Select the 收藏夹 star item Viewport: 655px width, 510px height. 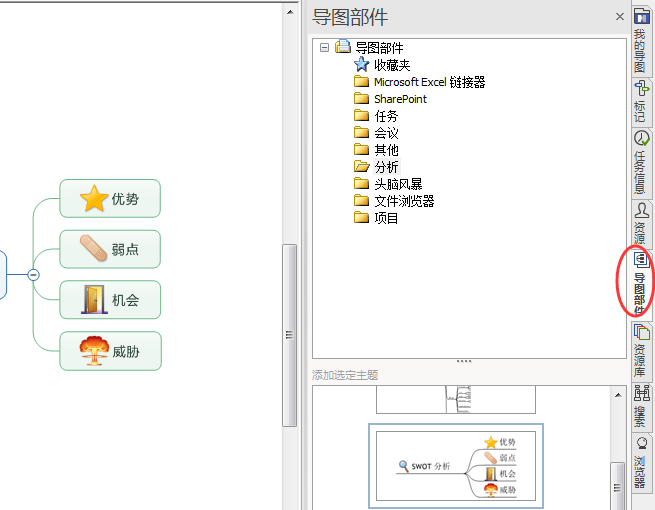pyautogui.click(x=382, y=65)
